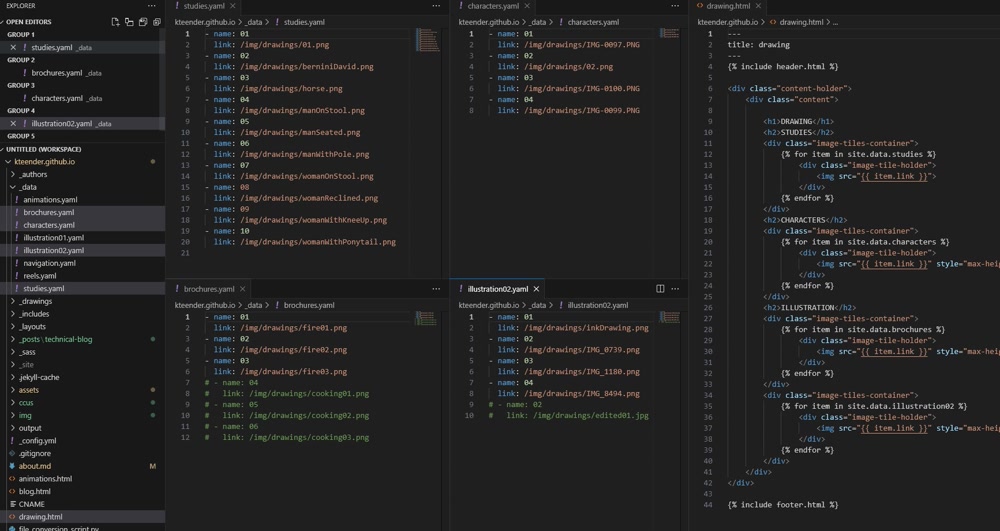This screenshot has width=1000, height=531.
Task: Close the drawing.html editor tab
Action: 758,6
